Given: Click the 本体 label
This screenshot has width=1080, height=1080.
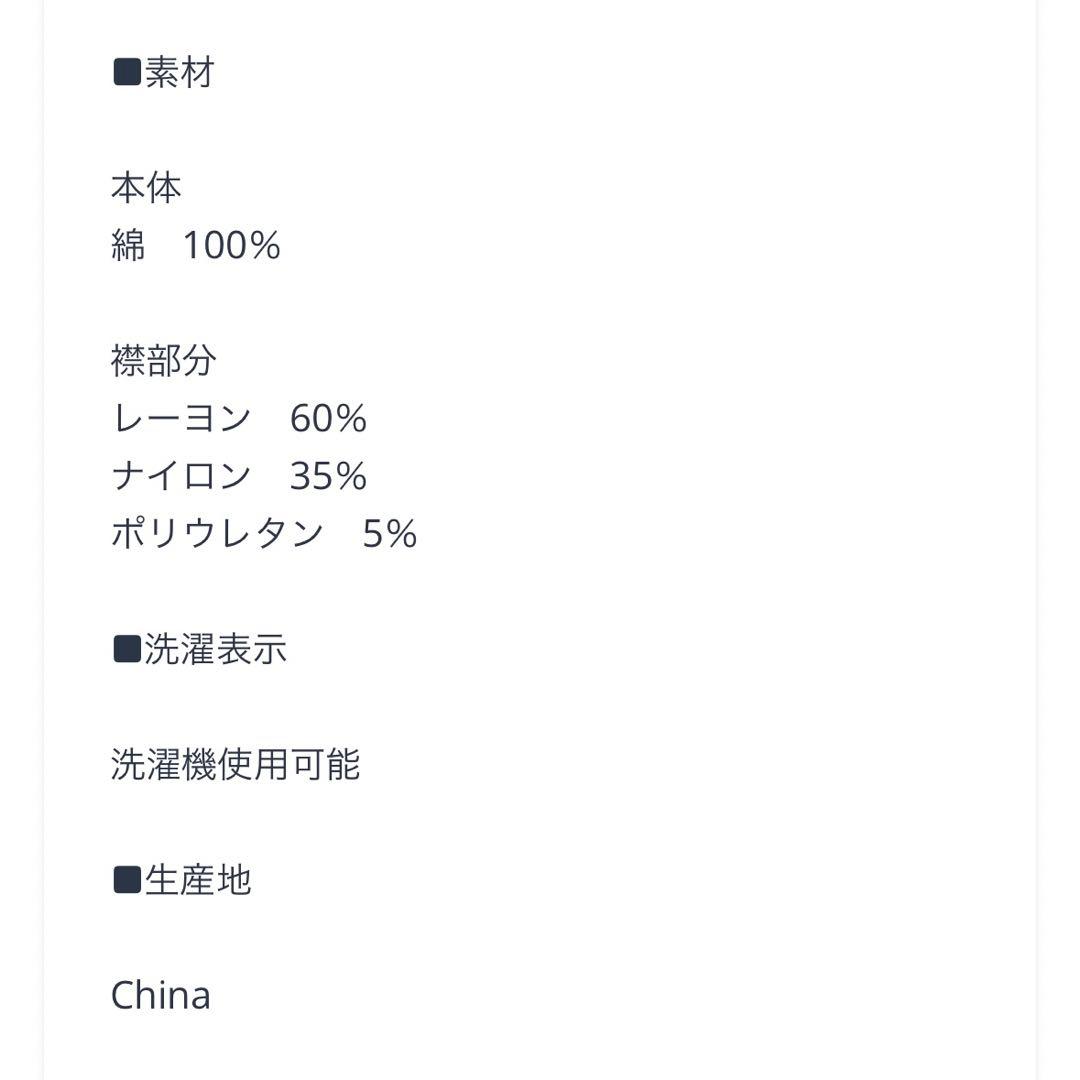Looking at the screenshot, I should [146, 188].
